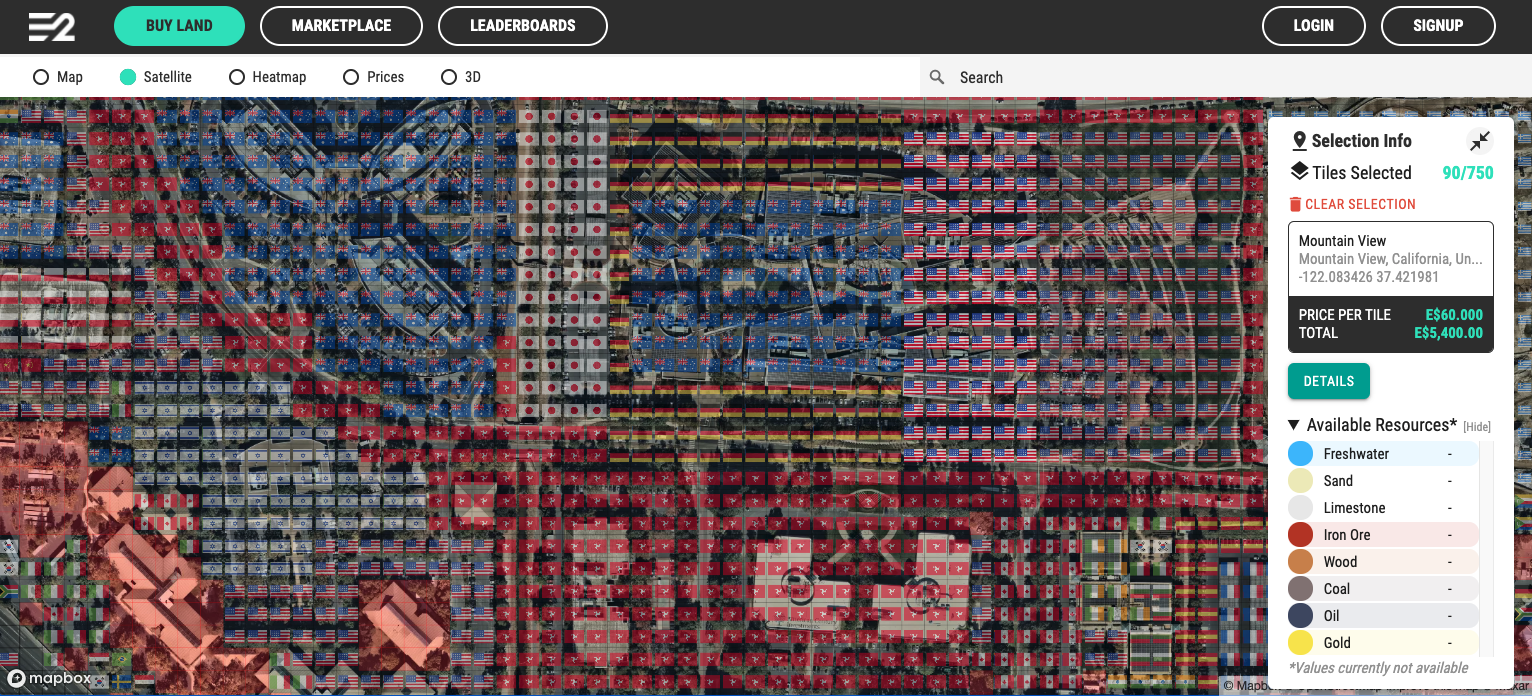Click the yellow Gold color swatch
This screenshot has width=1532, height=696.
1301,642
